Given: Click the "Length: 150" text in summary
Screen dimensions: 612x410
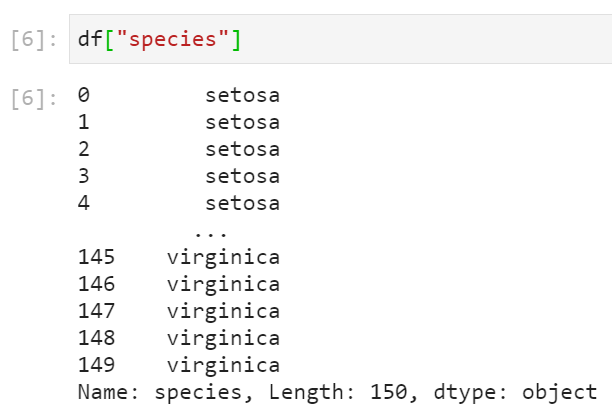Looking at the screenshot, I should [x=338, y=392].
